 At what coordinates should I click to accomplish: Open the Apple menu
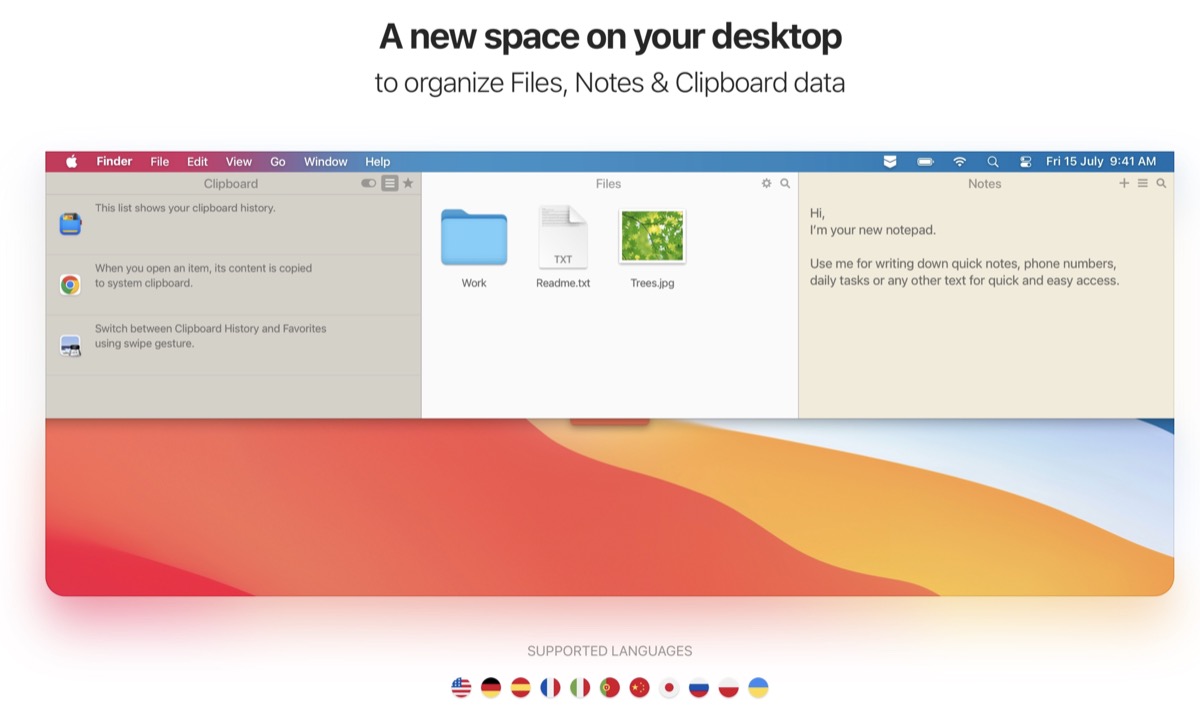[71, 162]
